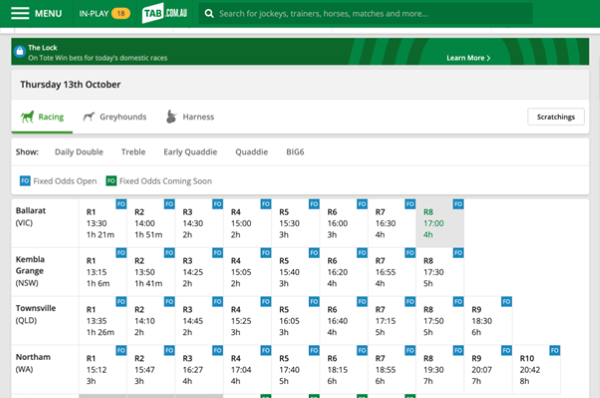Select the Racing horse icon
The image size is (600, 398).
coord(28,117)
